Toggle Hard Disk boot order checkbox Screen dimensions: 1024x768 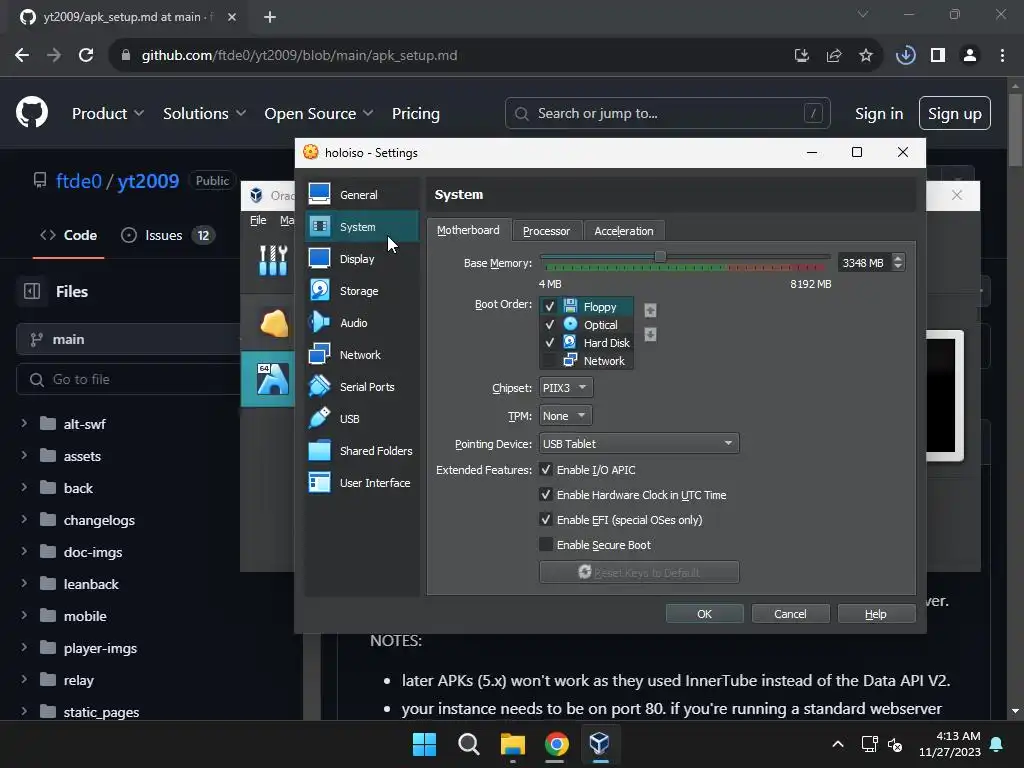549,342
